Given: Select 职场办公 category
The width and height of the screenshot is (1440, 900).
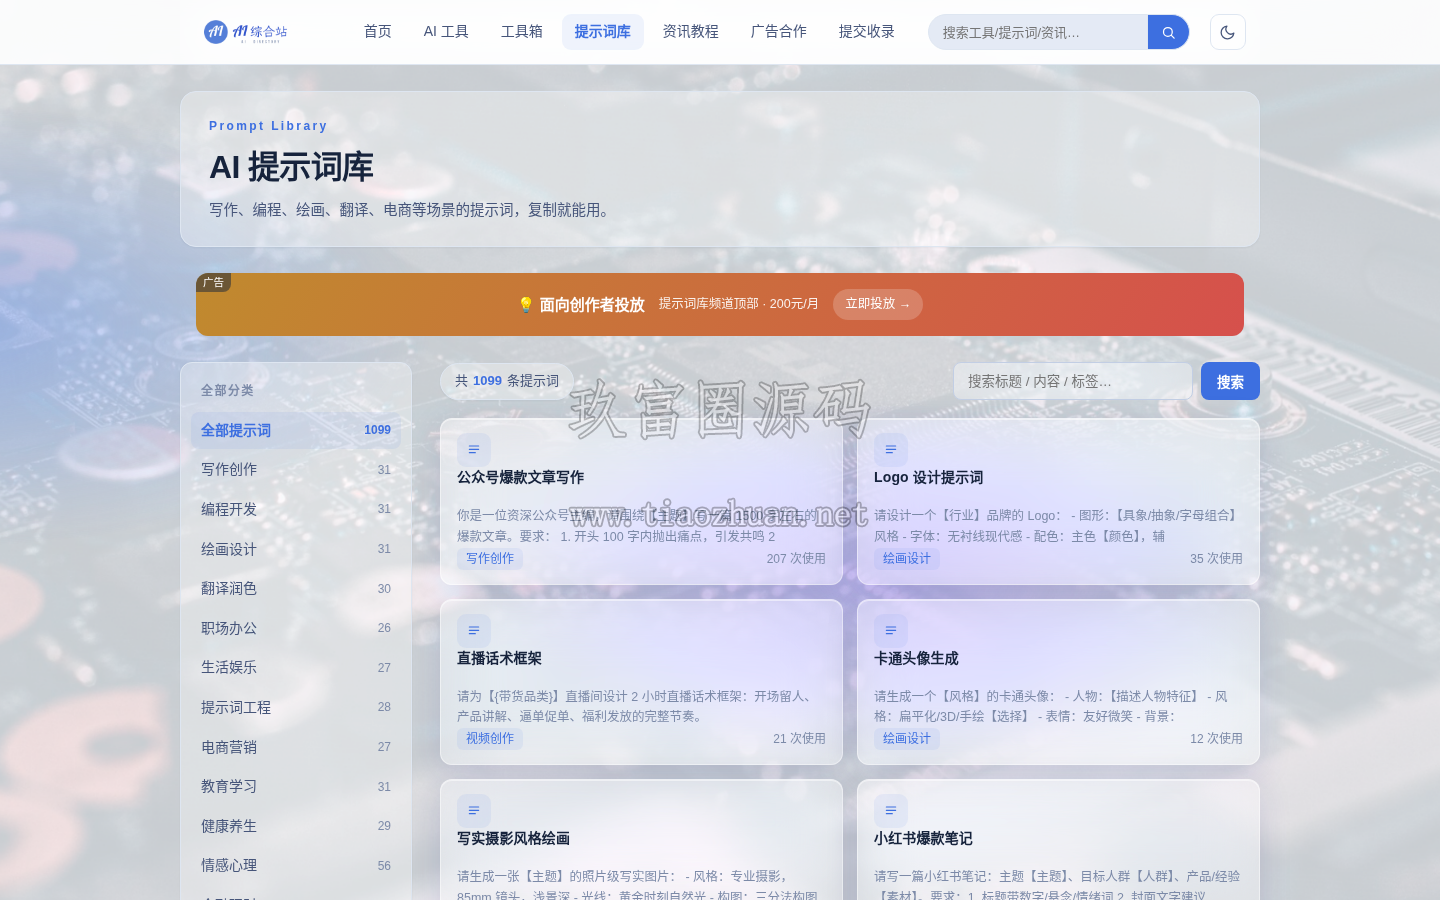Looking at the screenshot, I should click(296, 628).
